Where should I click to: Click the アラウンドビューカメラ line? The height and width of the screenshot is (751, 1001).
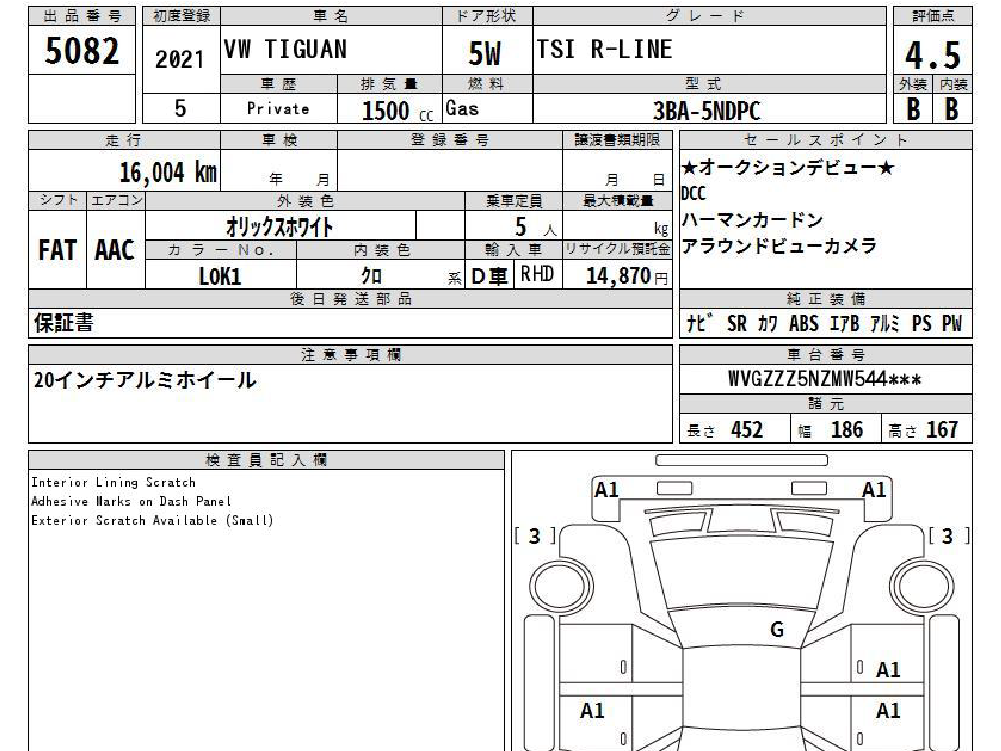[779, 246]
